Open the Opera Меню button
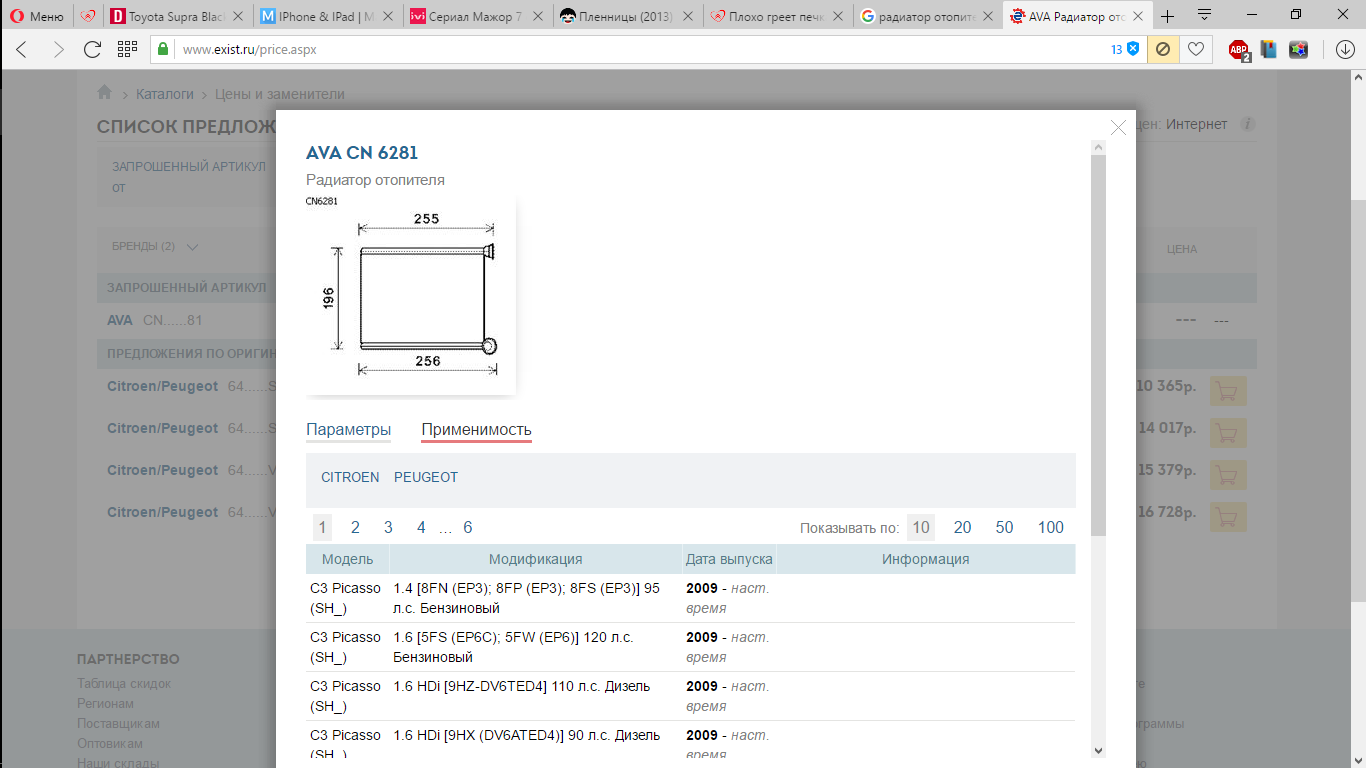This screenshot has height=768, width=1366. click(36, 16)
